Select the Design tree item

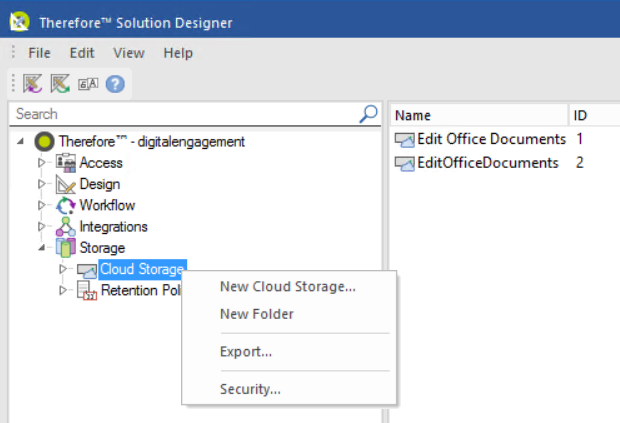pyautogui.click(x=100, y=184)
